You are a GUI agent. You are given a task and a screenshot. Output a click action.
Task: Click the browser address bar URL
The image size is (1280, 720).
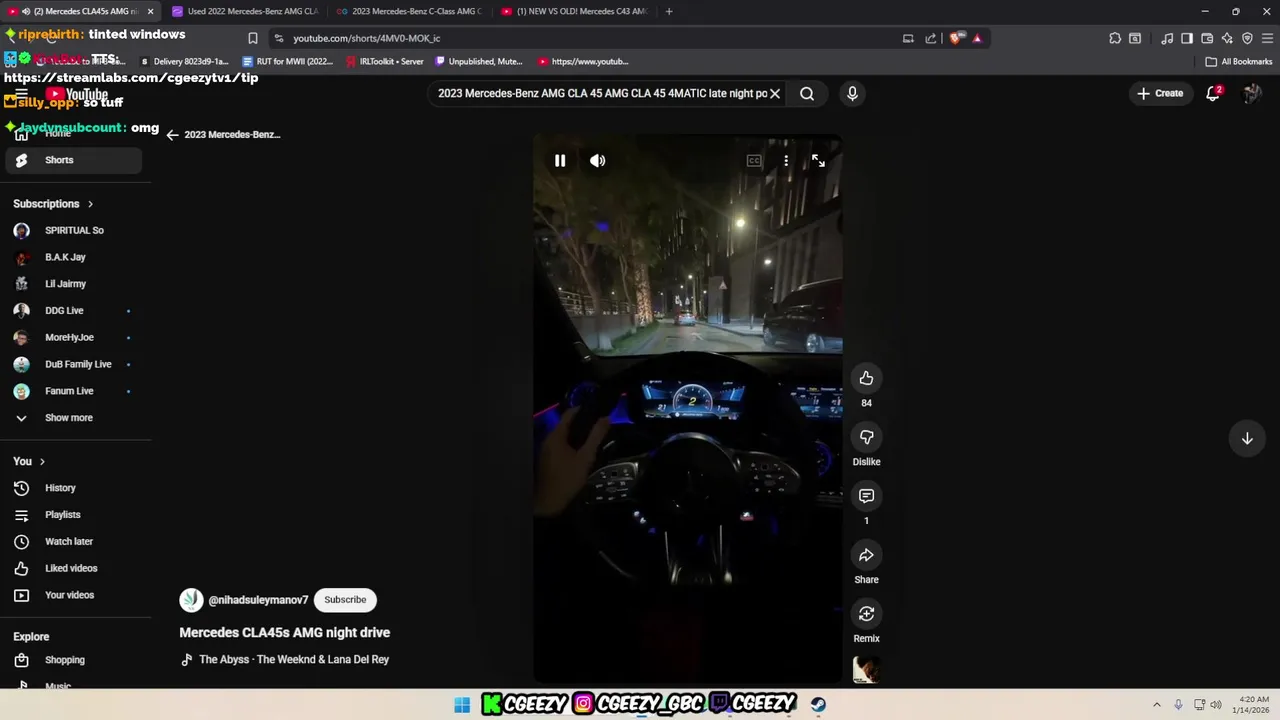(x=366, y=38)
